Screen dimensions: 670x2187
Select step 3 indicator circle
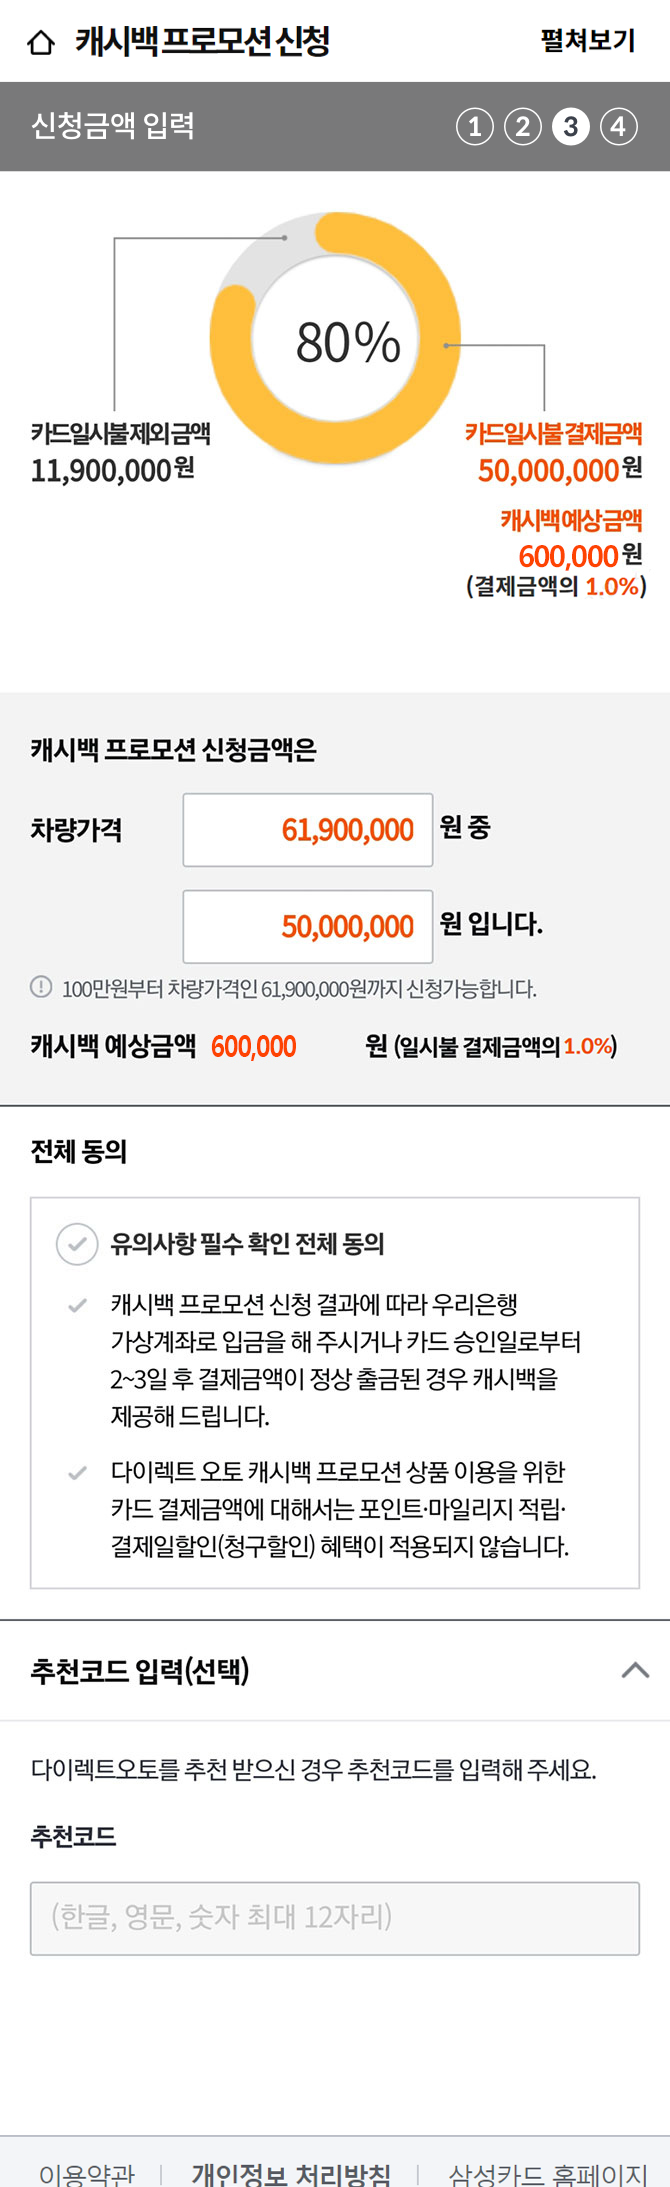click(x=571, y=127)
